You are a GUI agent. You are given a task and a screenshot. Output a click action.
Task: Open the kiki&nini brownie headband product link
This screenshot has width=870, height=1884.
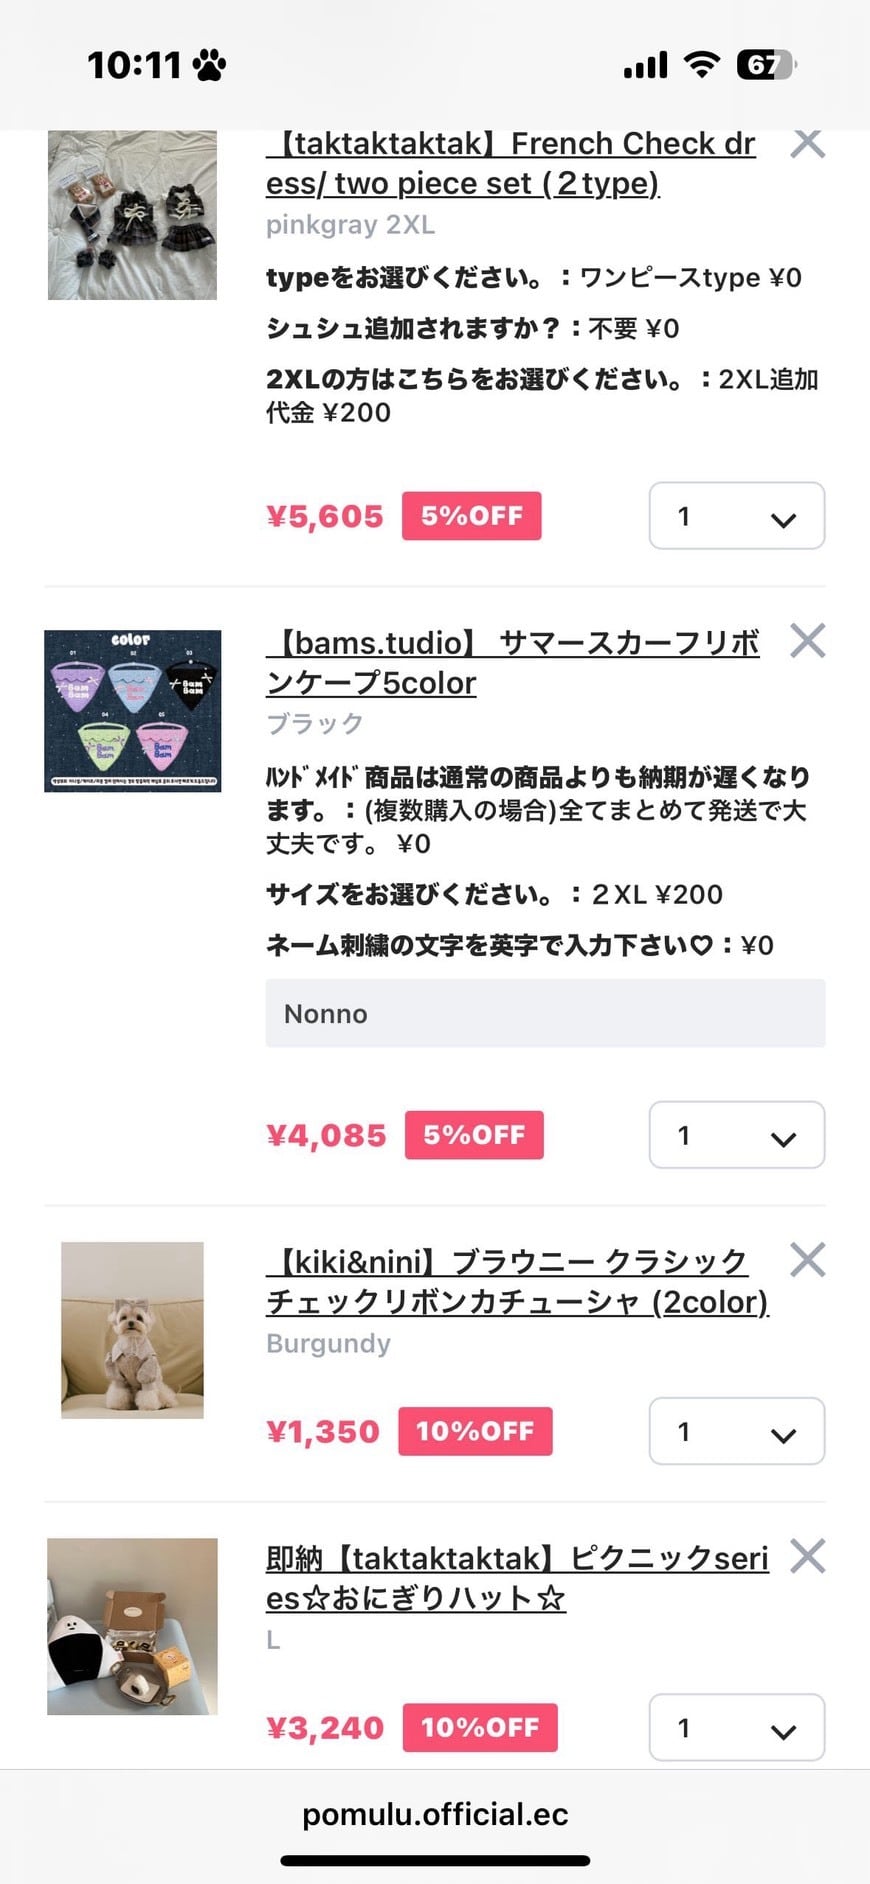click(516, 1281)
